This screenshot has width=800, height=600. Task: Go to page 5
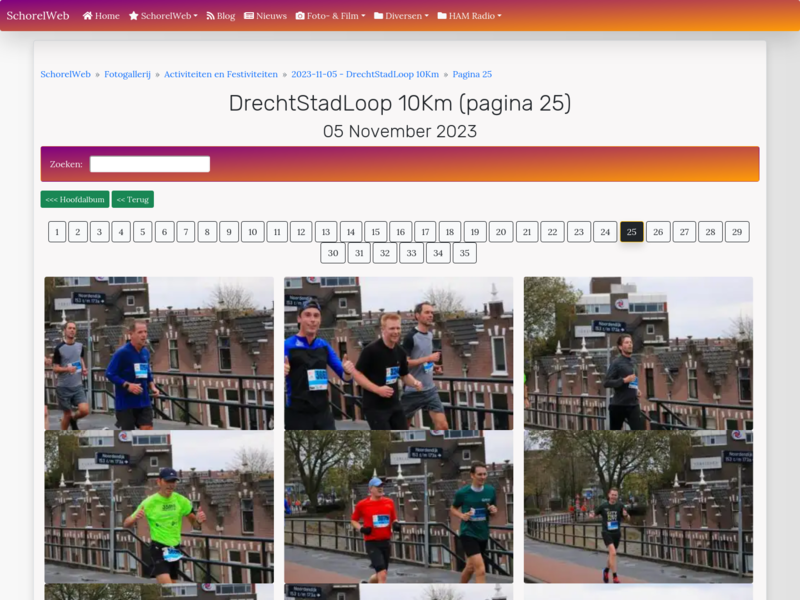[143, 232]
